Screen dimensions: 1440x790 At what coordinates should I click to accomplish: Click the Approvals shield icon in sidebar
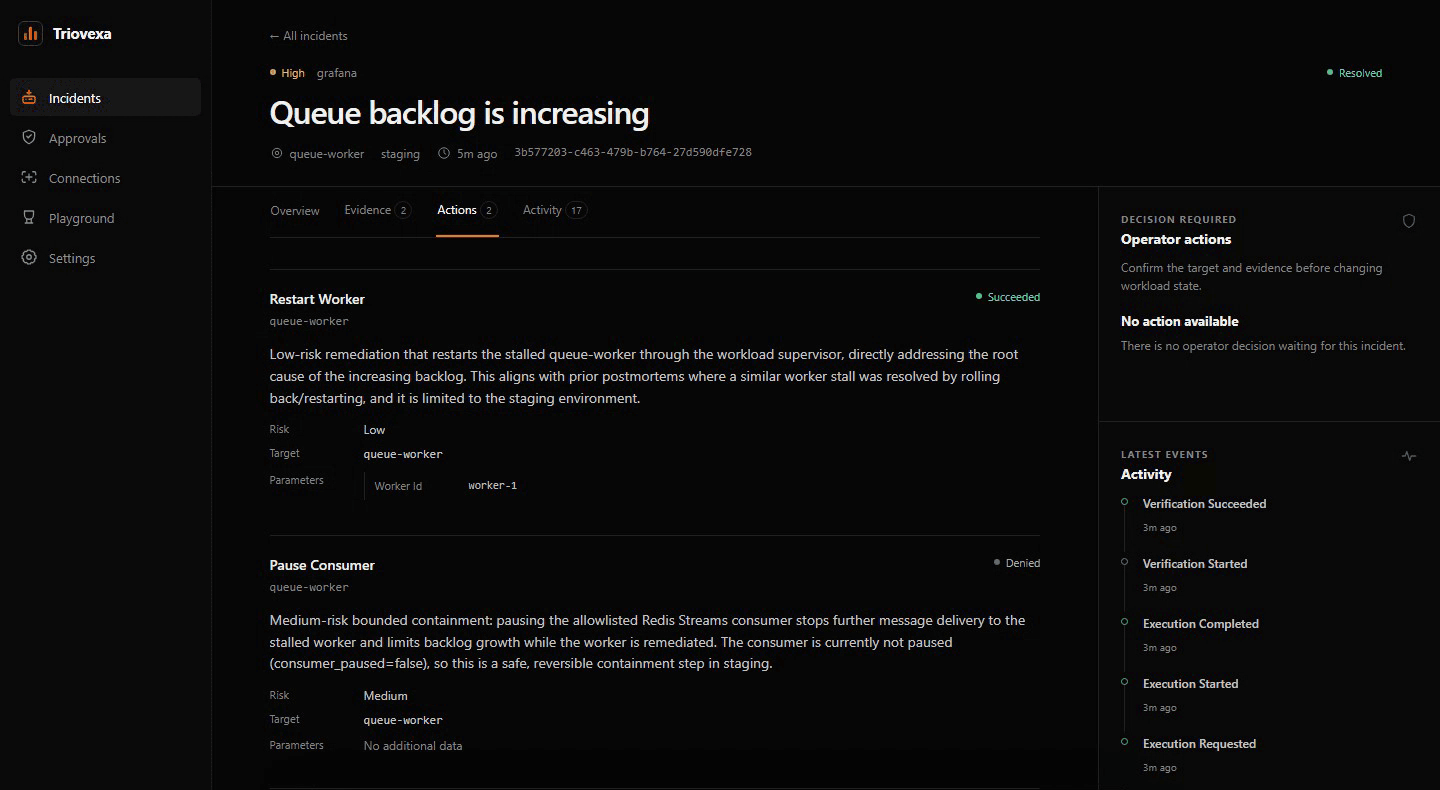(29, 138)
